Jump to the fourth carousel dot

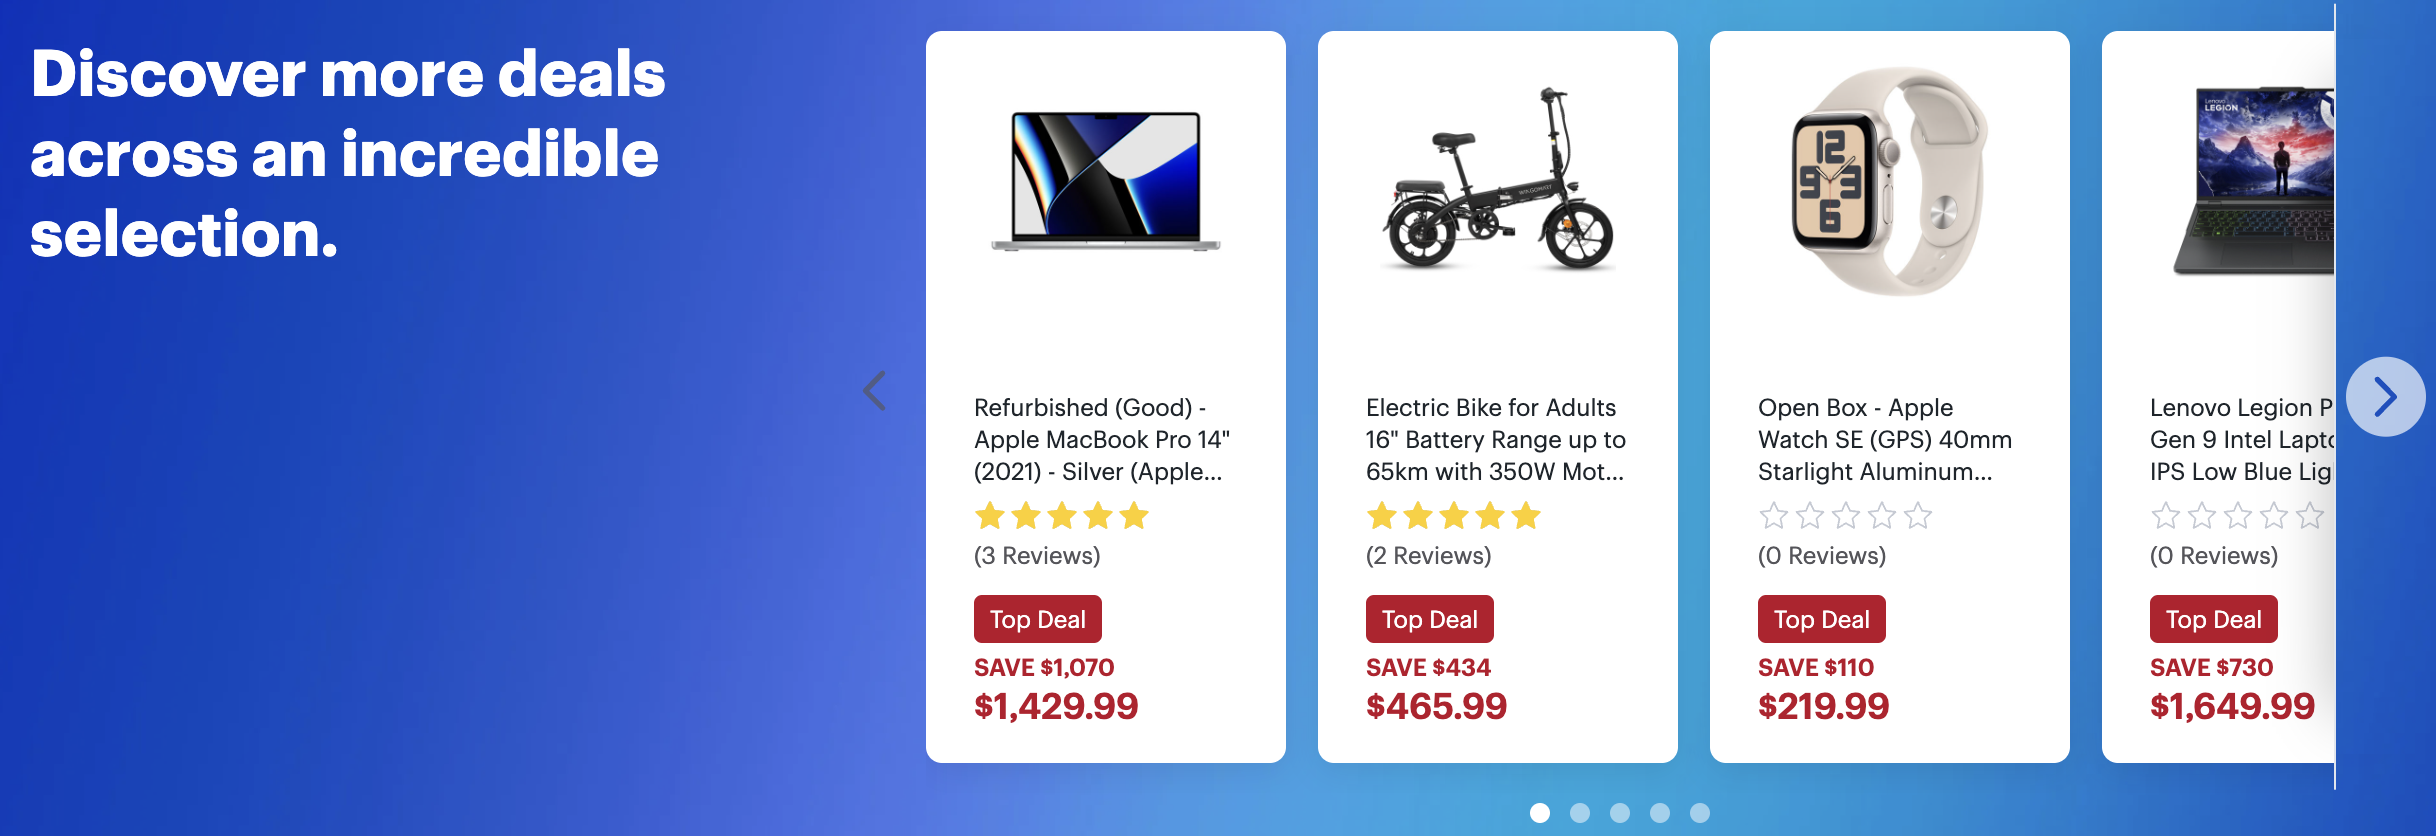coord(1660,813)
